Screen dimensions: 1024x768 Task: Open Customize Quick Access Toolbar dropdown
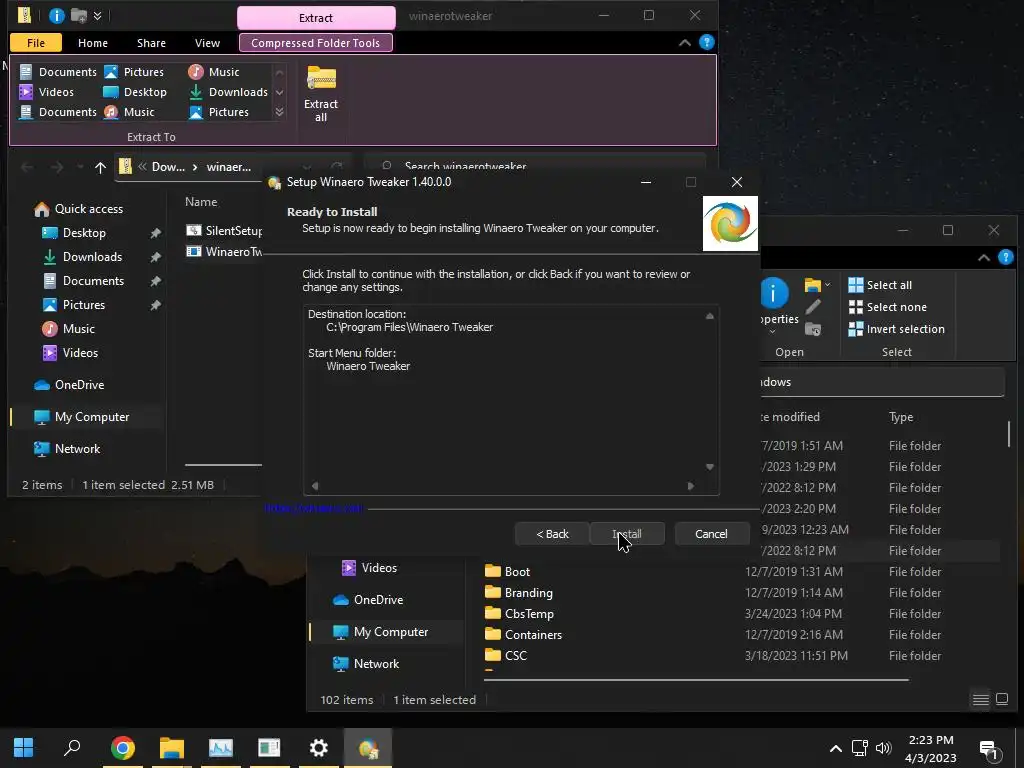(97, 16)
